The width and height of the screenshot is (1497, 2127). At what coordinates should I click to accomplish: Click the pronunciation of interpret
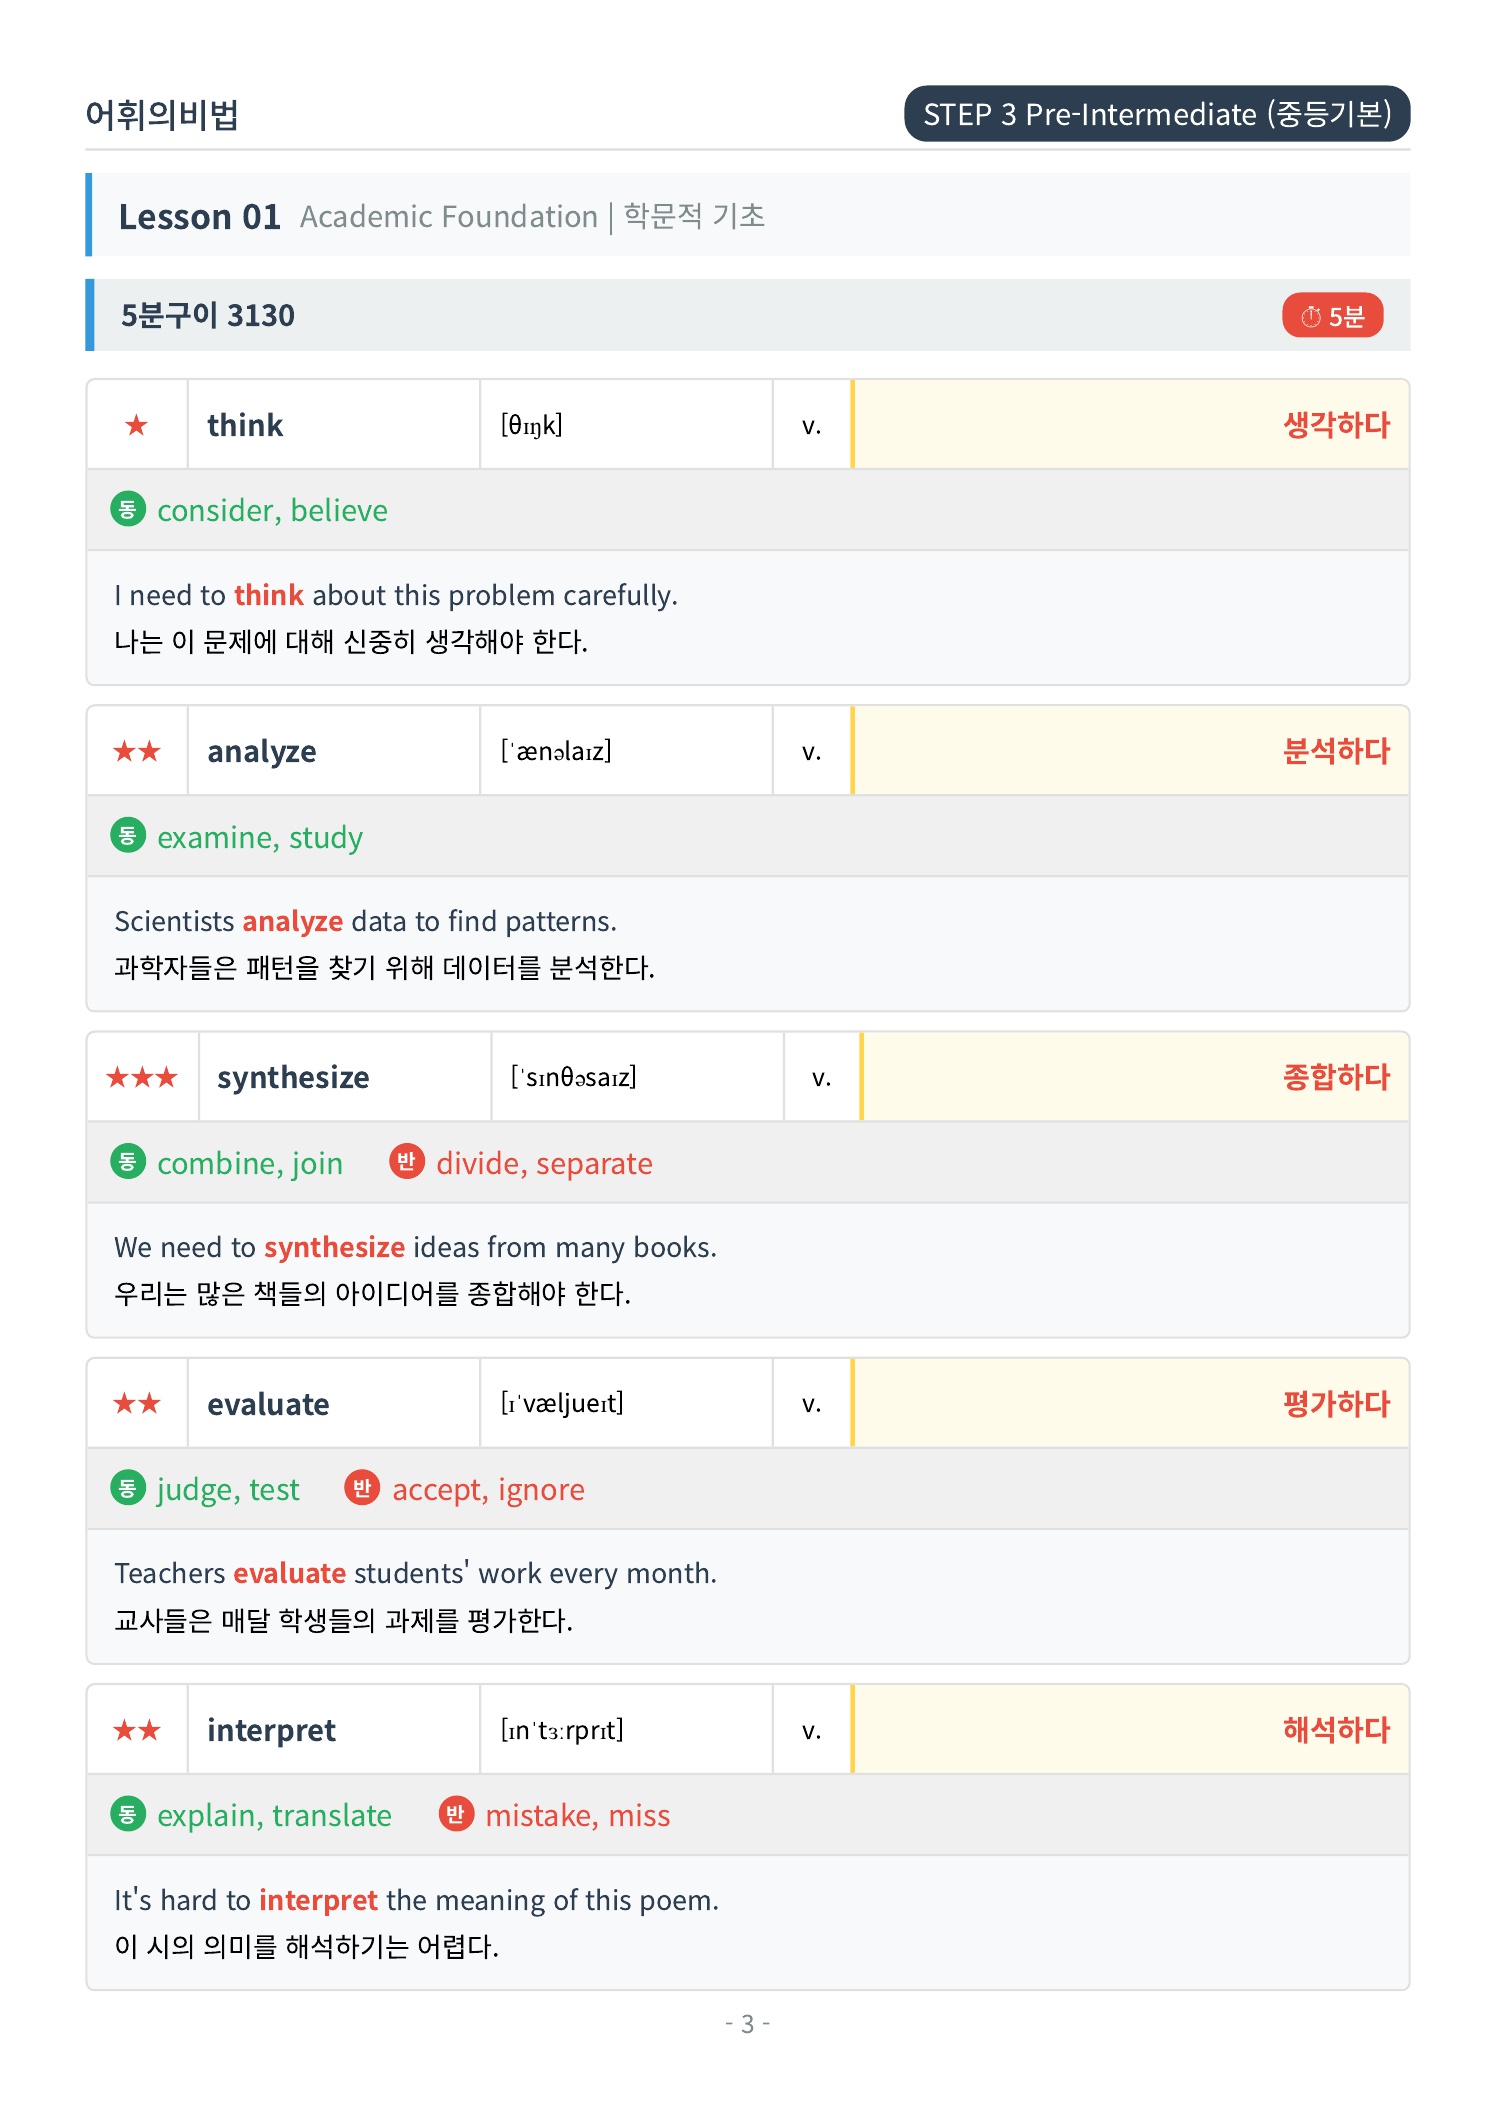coord(562,1730)
